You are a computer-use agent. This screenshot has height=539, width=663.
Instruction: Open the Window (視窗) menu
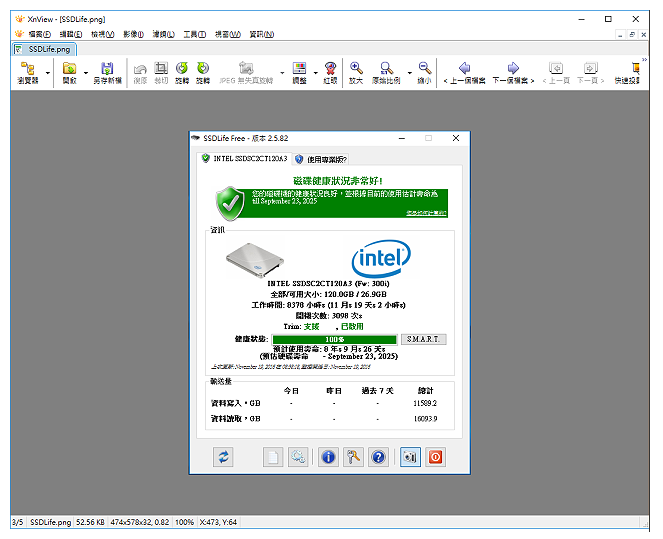pyautogui.click(x=227, y=34)
